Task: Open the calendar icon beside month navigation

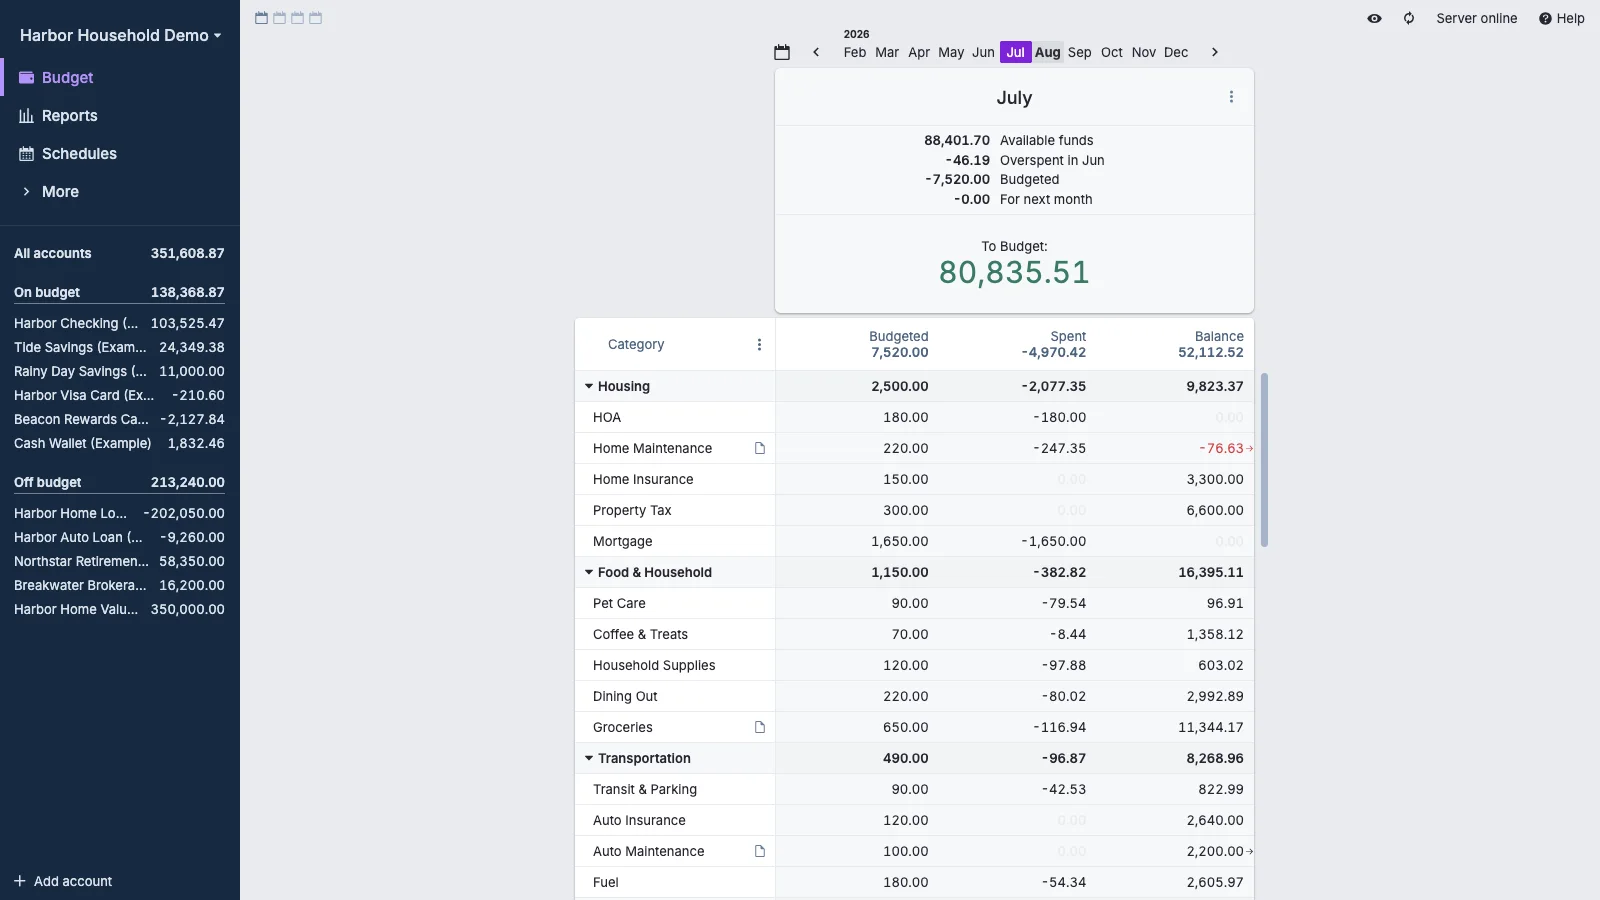Action: click(782, 52)
